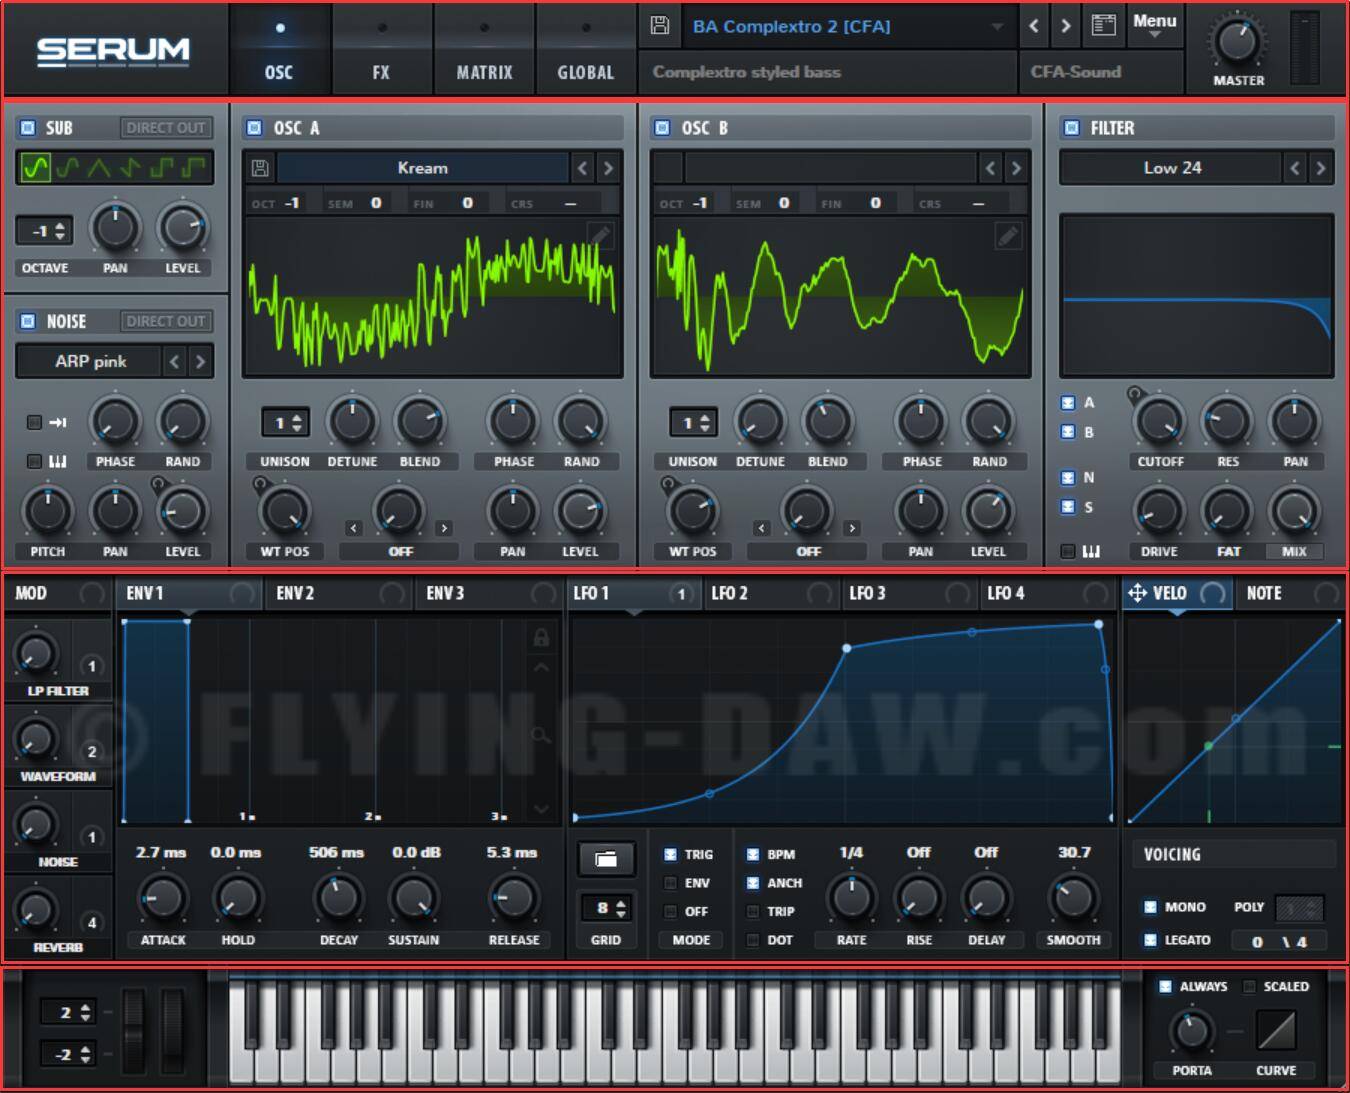Click the MASTER volume knob
This screenshot has width=1350, height=1093.
point(1237,42)
